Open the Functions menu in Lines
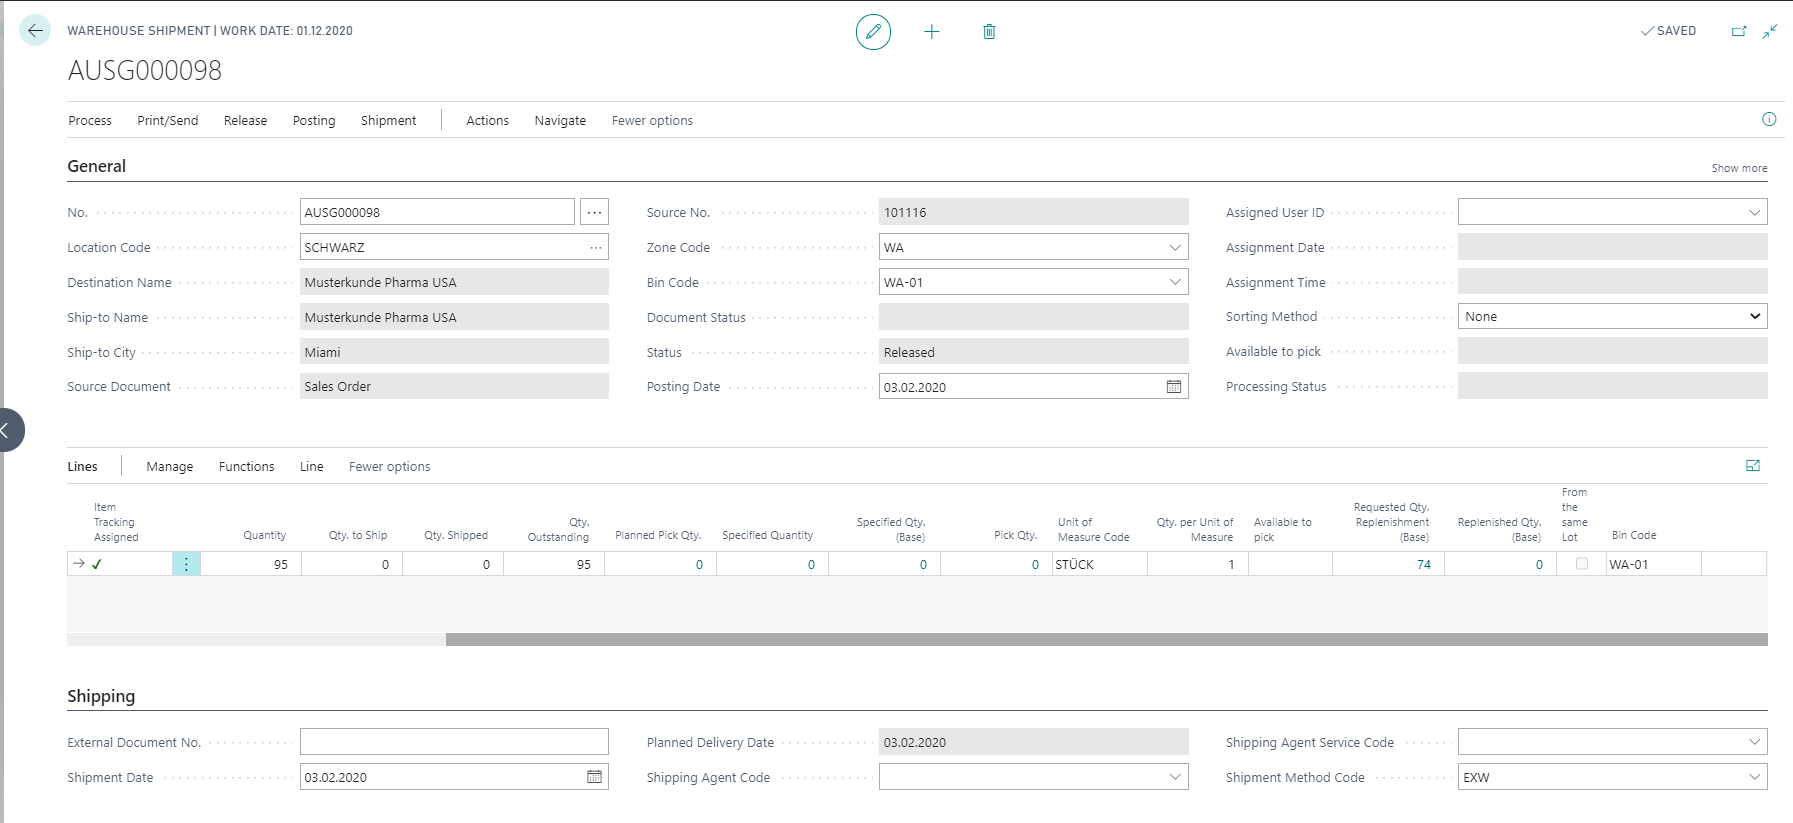 246,466
